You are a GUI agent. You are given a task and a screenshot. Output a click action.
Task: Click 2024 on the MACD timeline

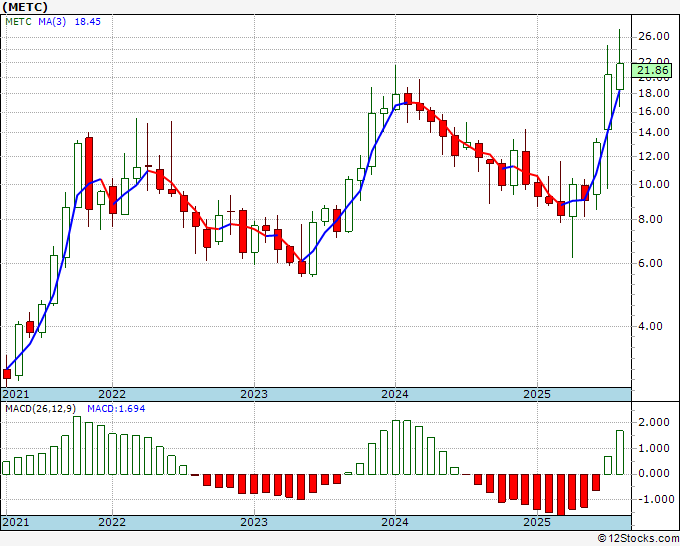[395, 522]
